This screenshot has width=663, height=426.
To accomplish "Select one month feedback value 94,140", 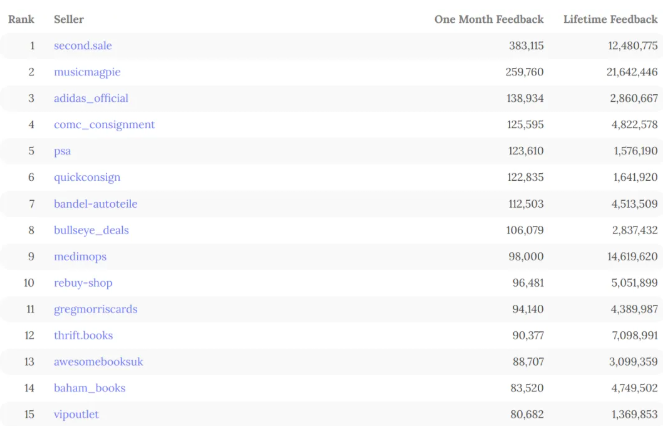I will point(528,309).
